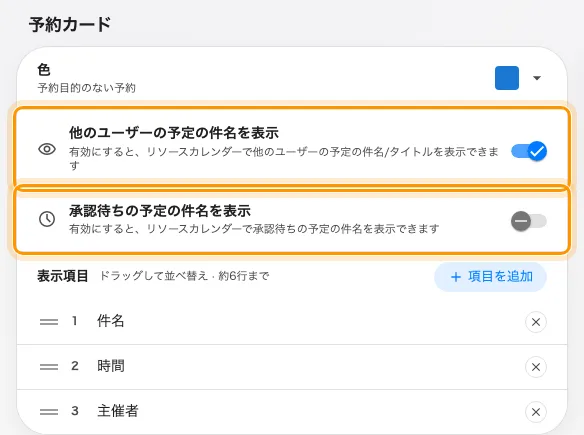The width and height of the screenshot is (584, 435).
Task: Disable 他のユーザーの予定の件名を表示 toggle
Action: pos(529,151)
